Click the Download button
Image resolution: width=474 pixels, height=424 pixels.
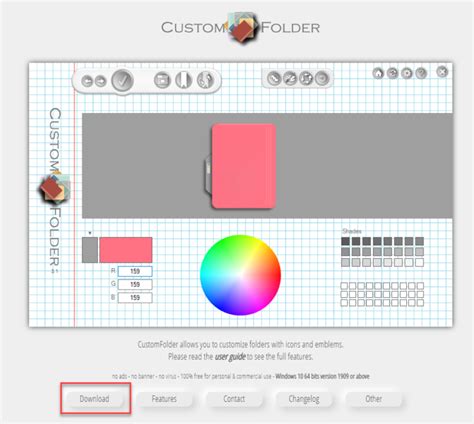click(x=94, y=399)
